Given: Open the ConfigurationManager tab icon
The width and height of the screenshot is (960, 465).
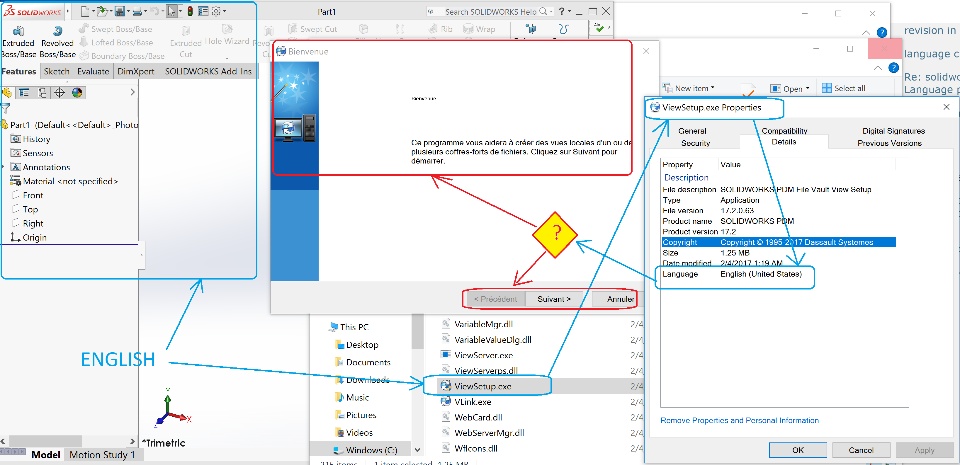Looking at the screenshot, I should (x=42, y=93).
